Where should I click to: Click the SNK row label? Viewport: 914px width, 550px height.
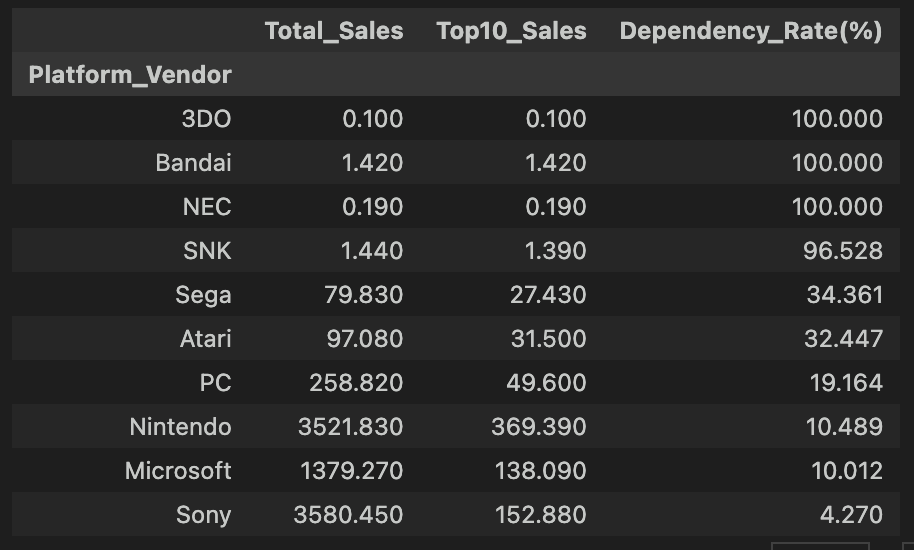[207, 251]
